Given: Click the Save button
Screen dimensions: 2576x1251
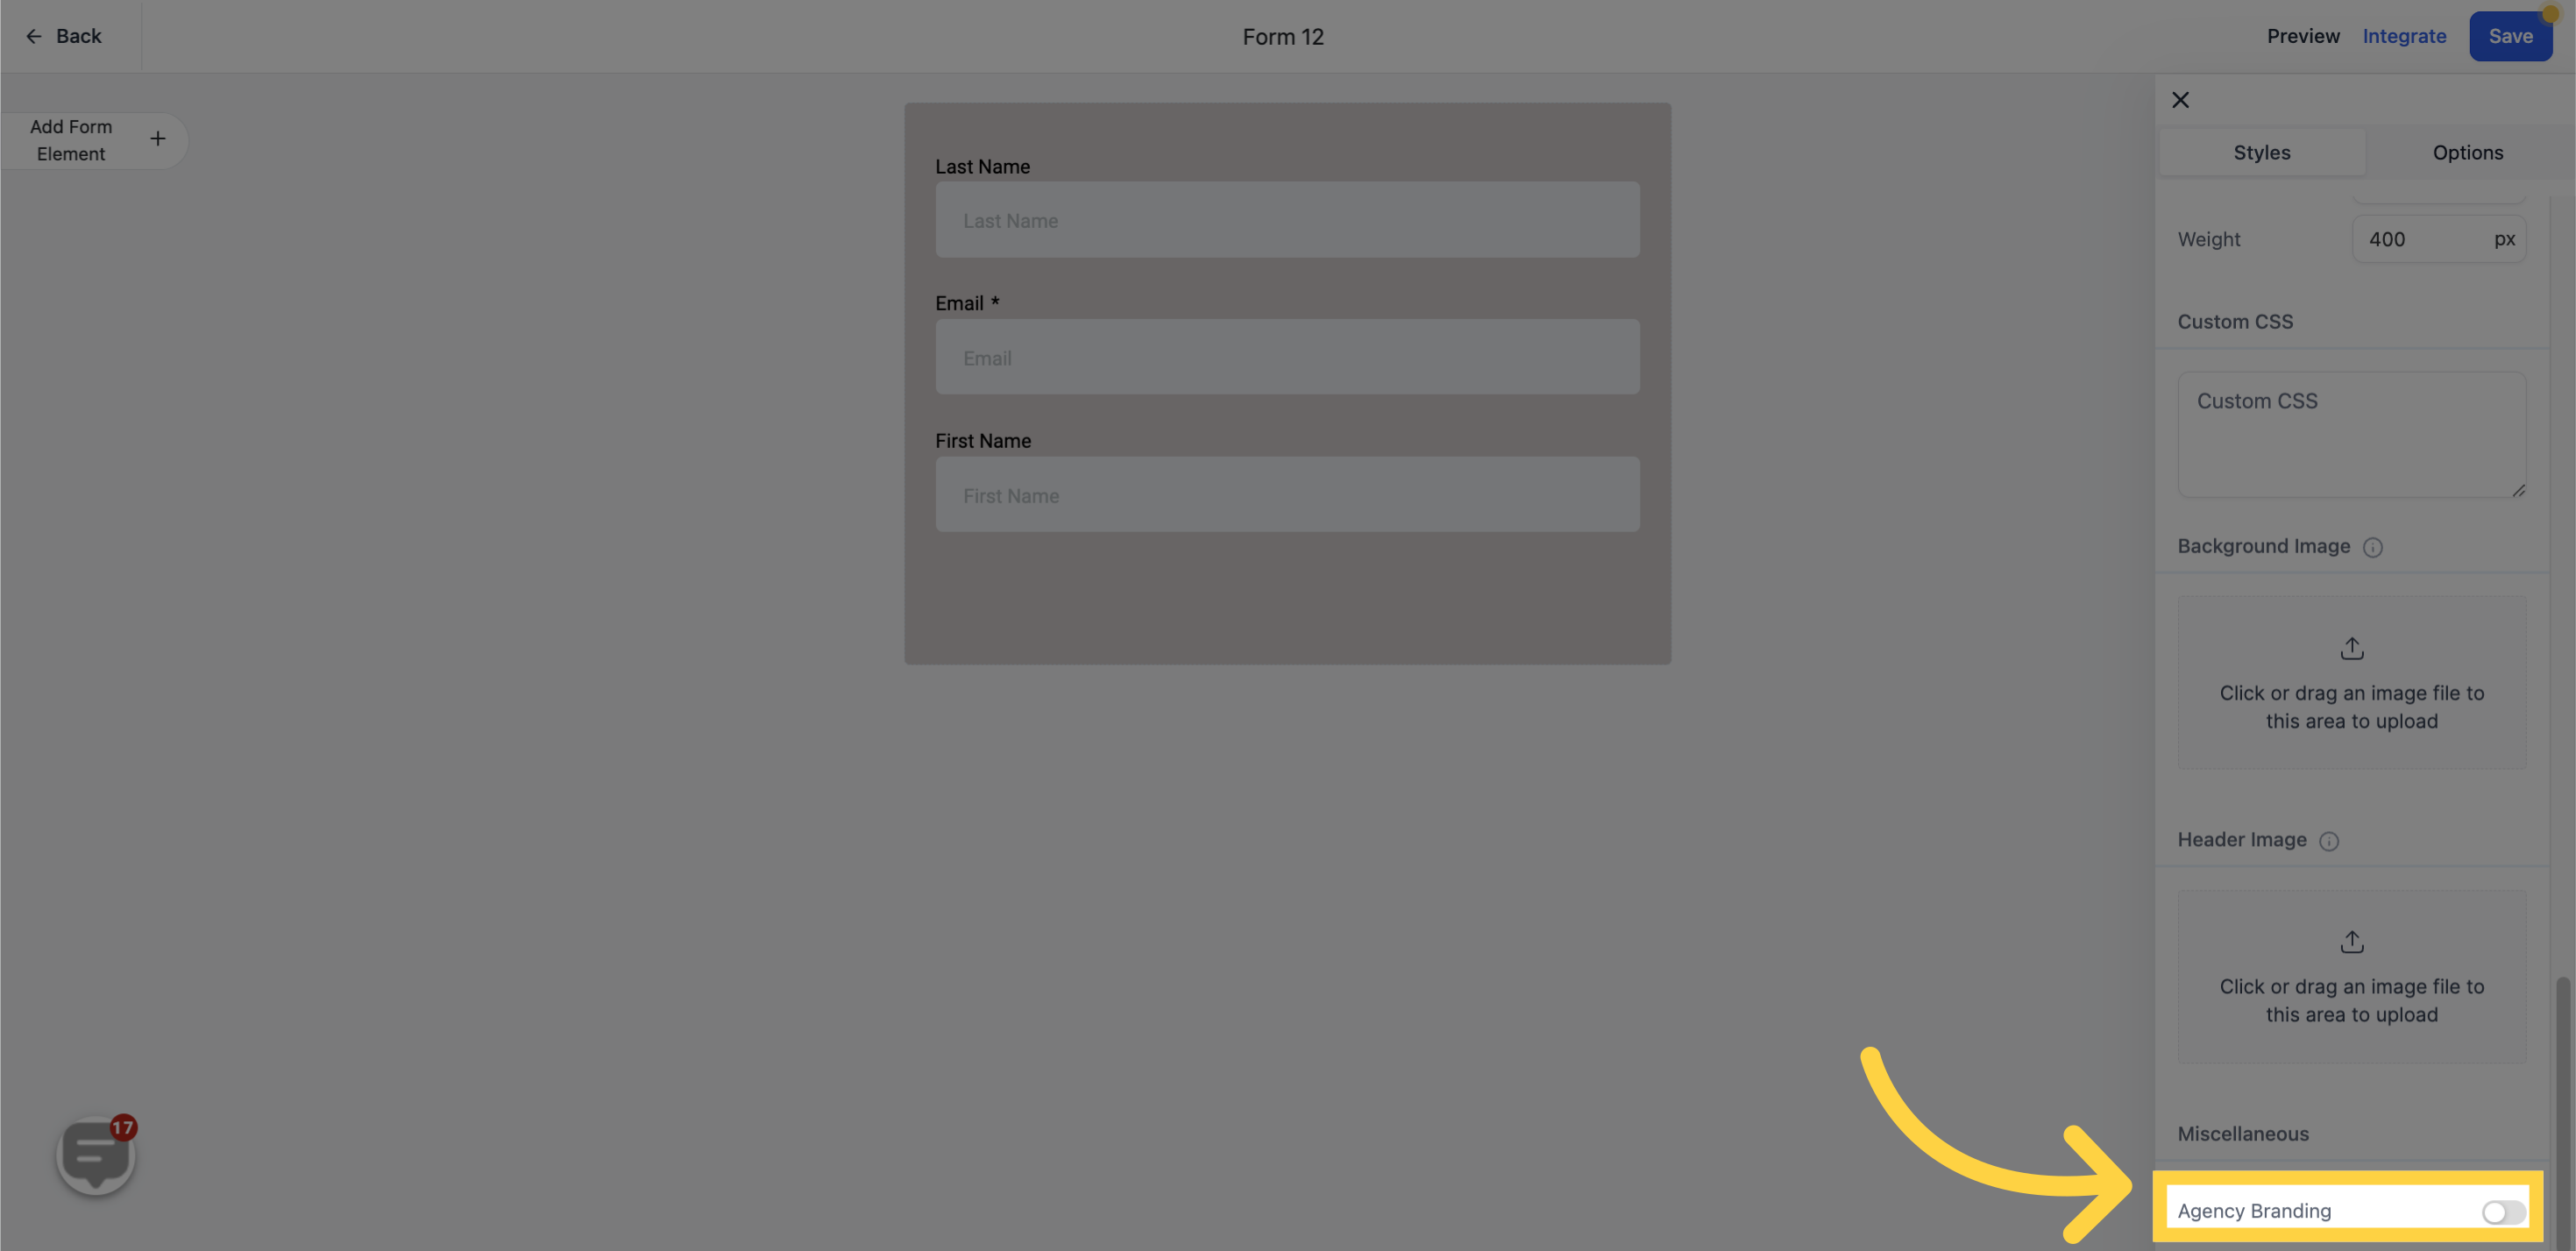Looking at the screenshot, I should [x=2510, y=36].
